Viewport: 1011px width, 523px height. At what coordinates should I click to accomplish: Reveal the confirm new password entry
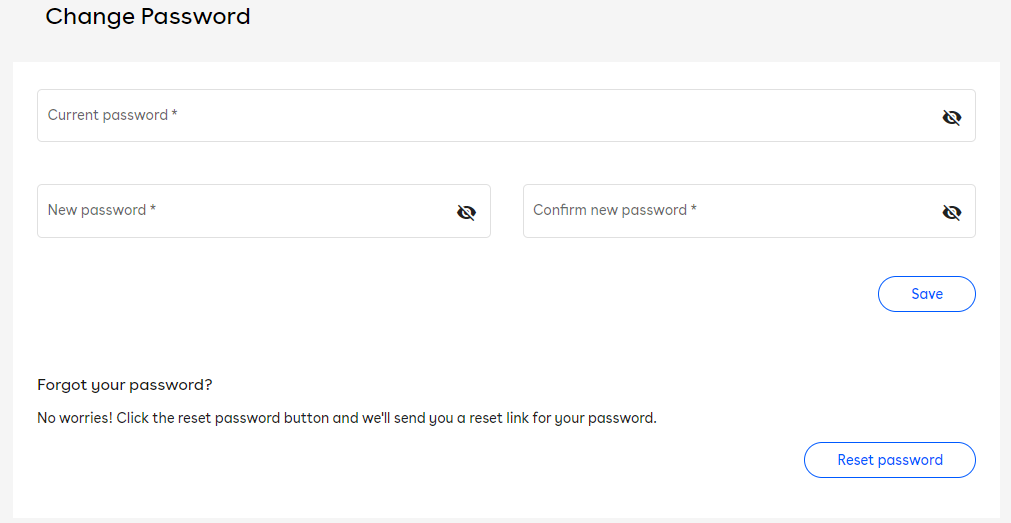click(951, 212)
